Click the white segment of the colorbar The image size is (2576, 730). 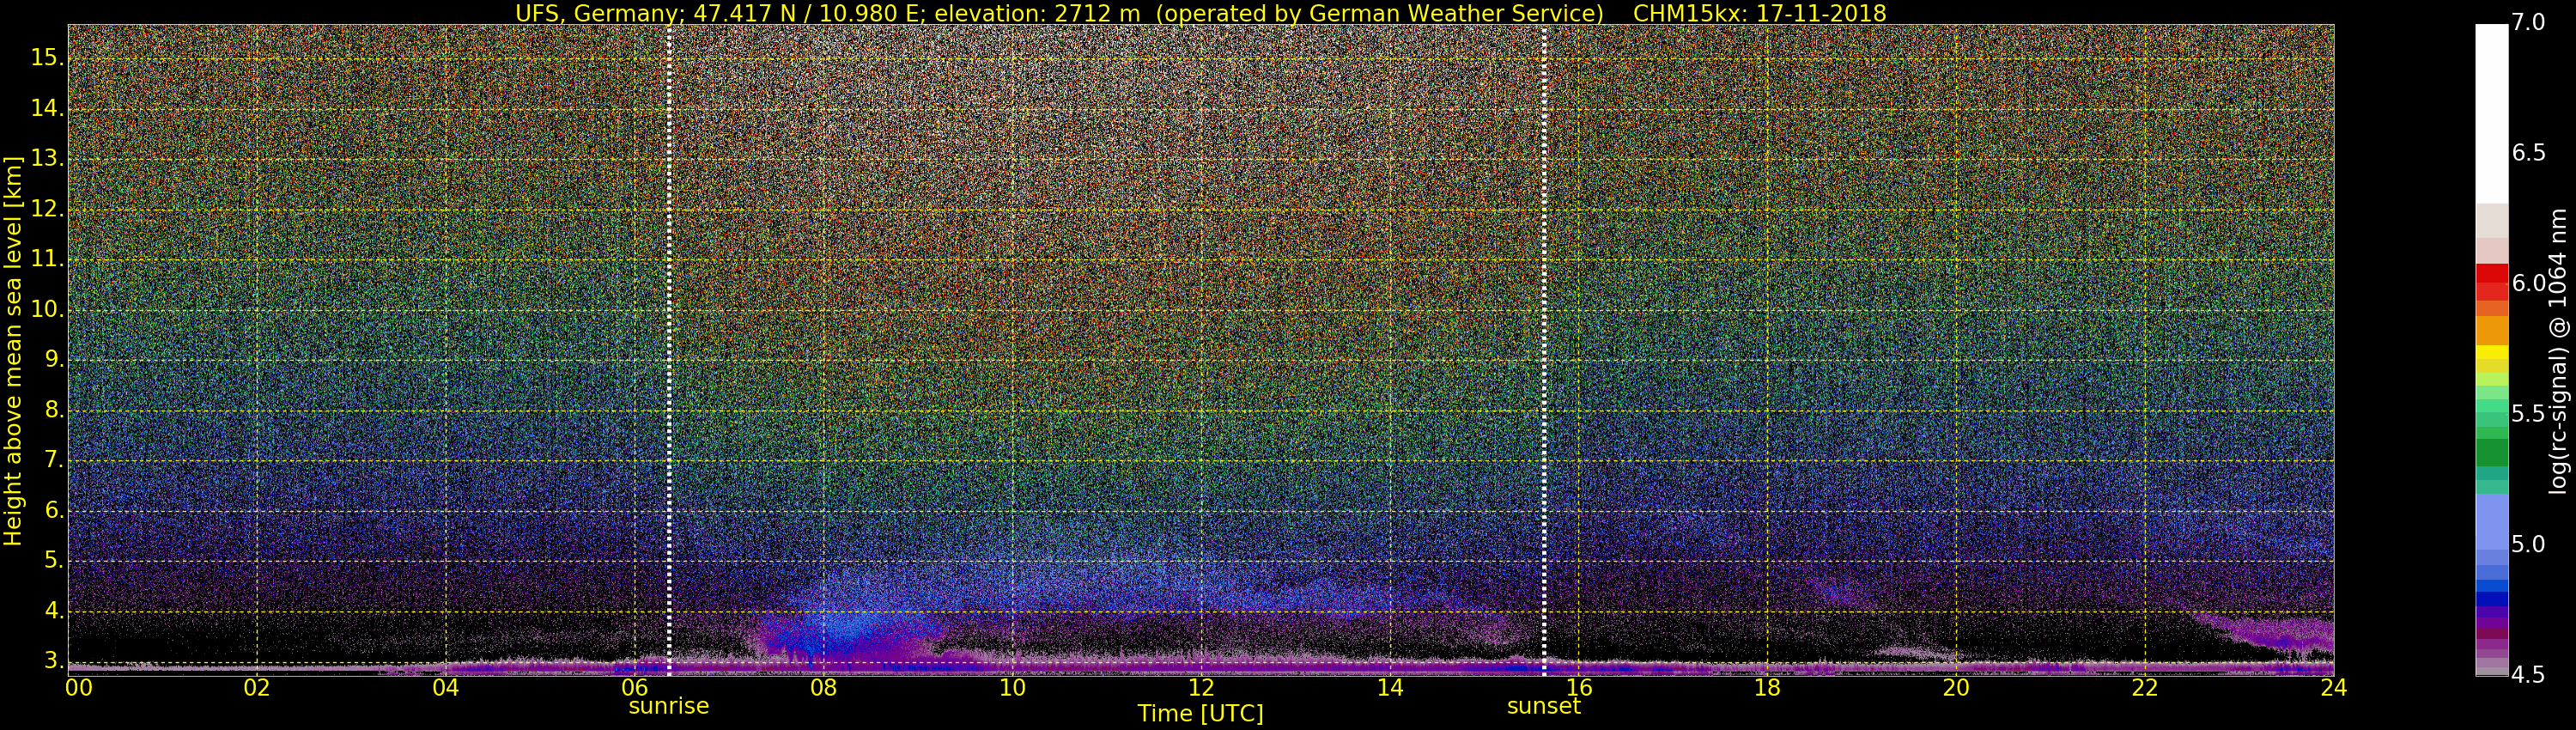point(2492,114)
